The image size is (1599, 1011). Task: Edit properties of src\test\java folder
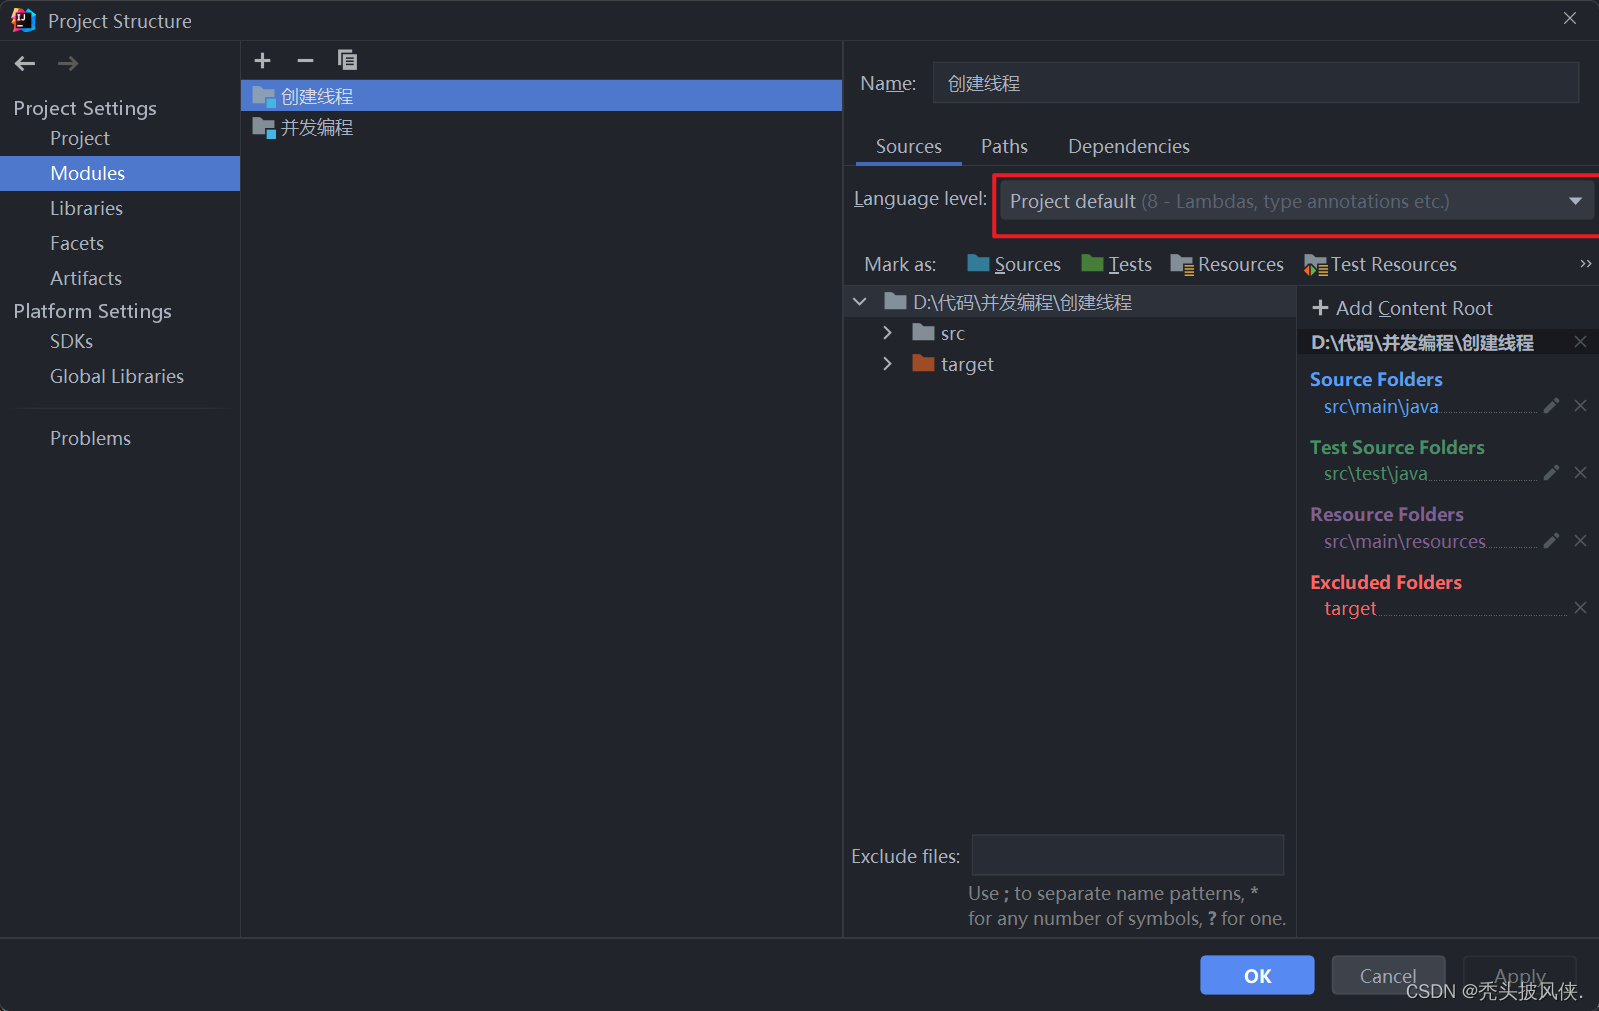(x=1551, y=473)
